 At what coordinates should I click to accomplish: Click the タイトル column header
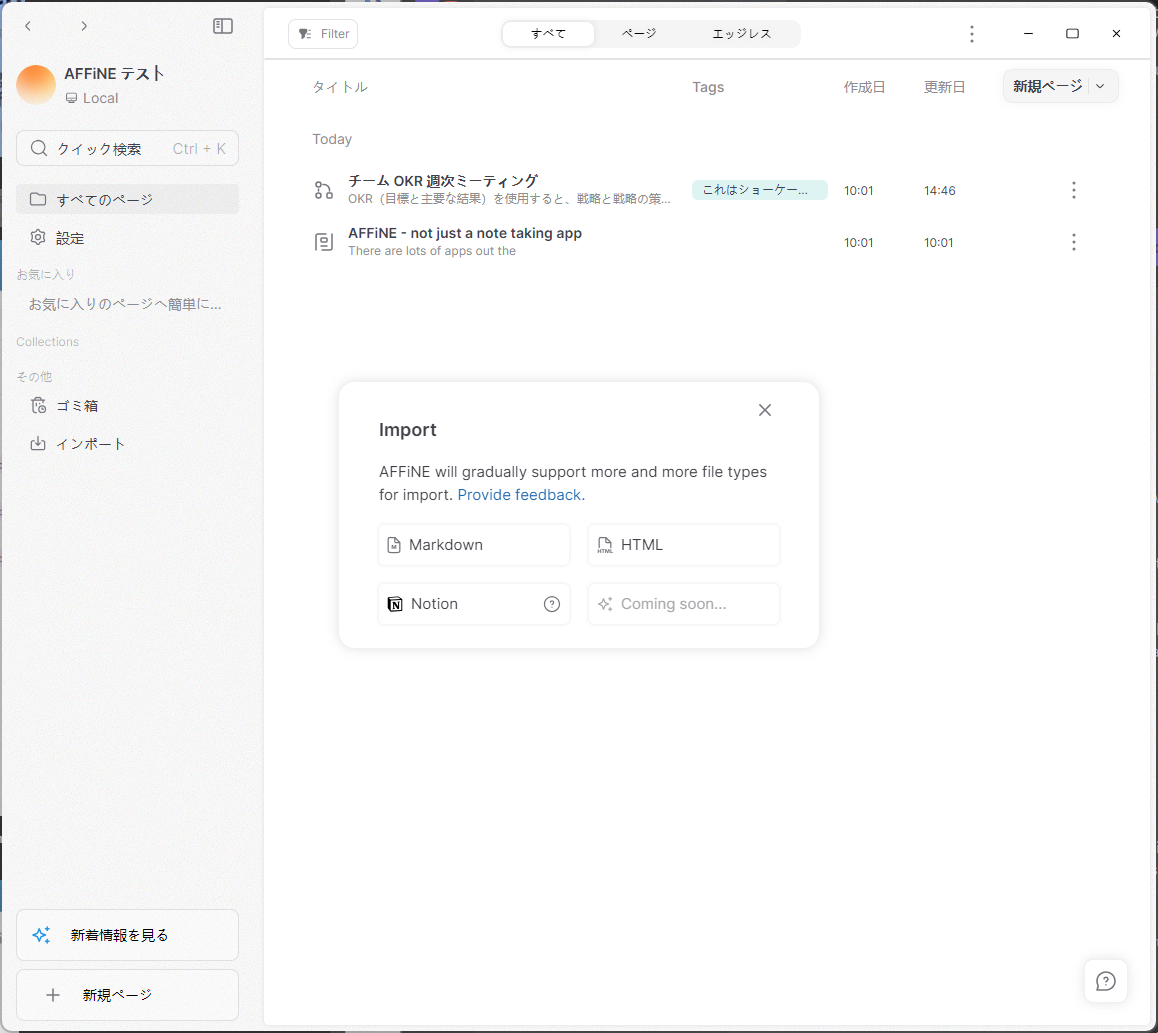[340, 87]
